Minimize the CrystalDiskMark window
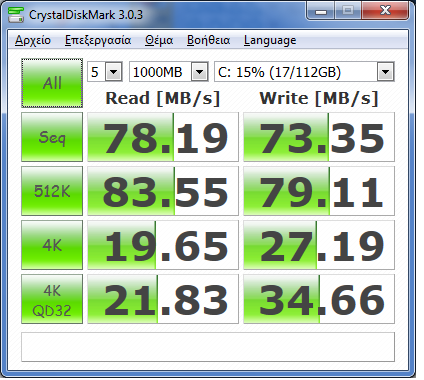 [x=321, y=11]
